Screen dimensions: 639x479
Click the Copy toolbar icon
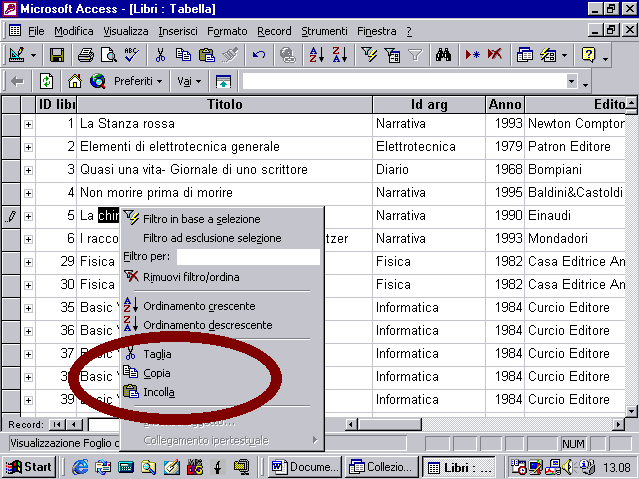(x=183, y=55)
